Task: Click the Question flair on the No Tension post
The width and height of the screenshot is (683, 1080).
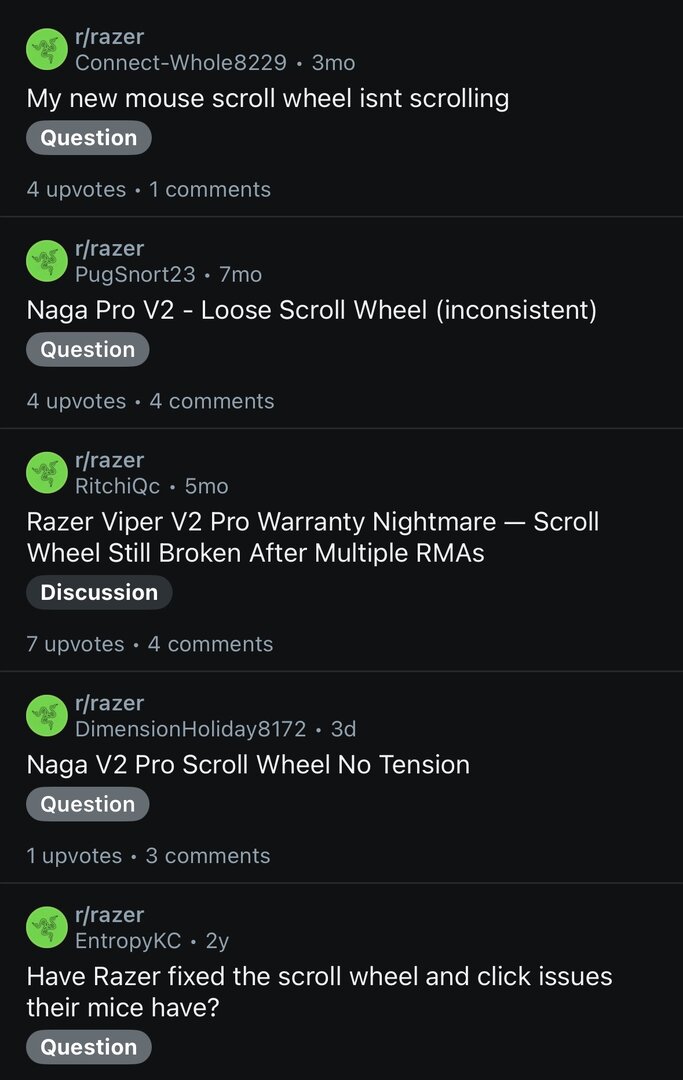Action: 87,804
